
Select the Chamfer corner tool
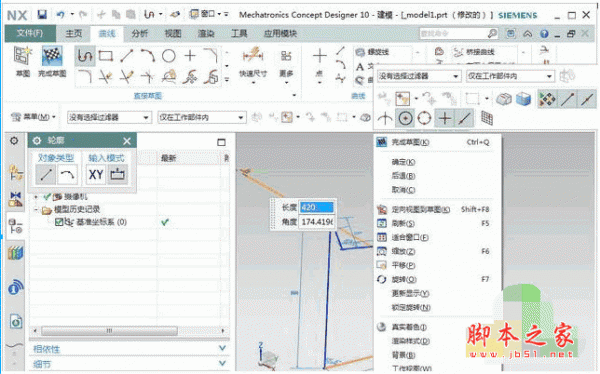tap(211, 56)
